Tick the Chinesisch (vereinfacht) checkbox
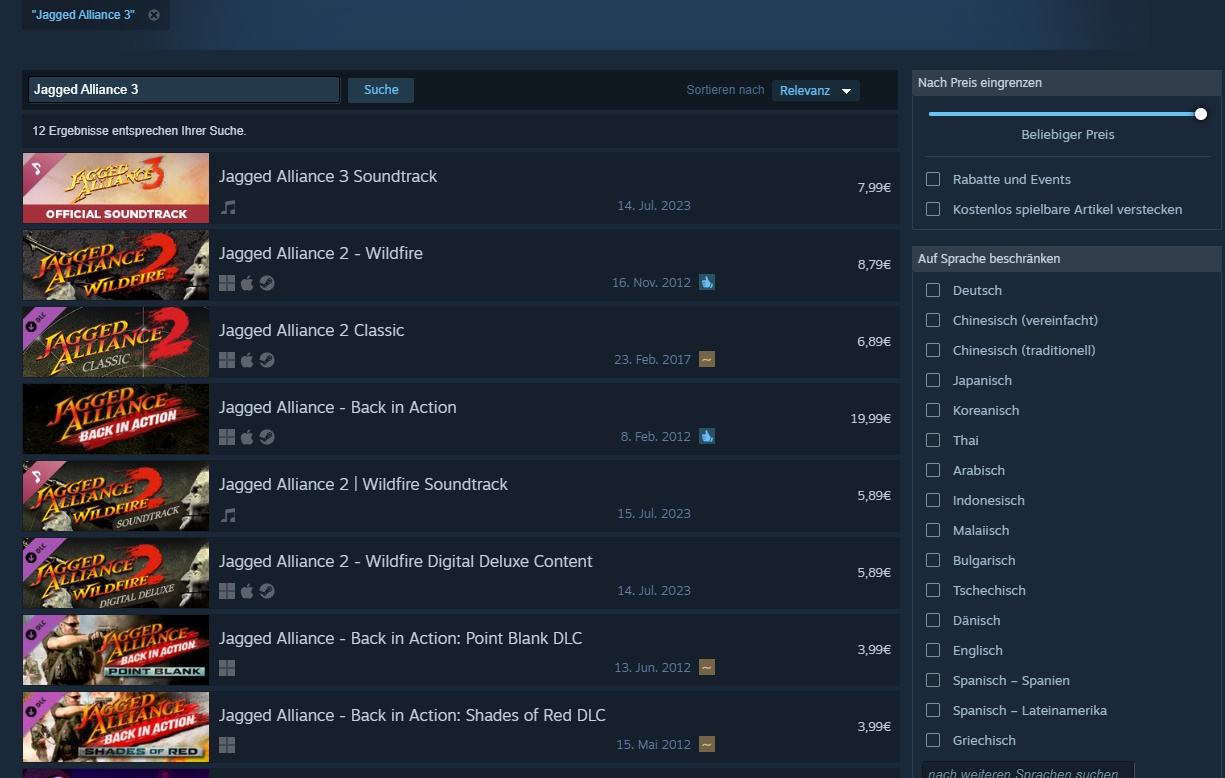The height and width of the screenshot is (778, 1225). 933,320
